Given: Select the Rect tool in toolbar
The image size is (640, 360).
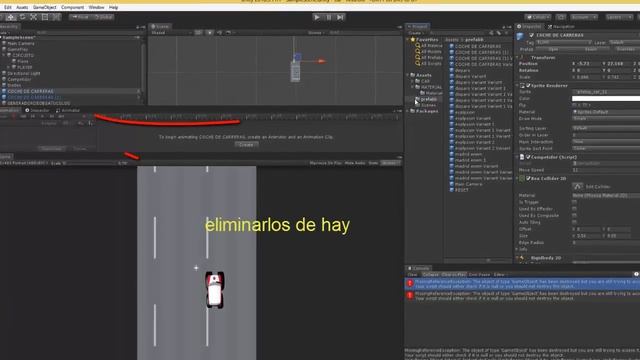Looking at the screenshot, I should coord(45,17).
